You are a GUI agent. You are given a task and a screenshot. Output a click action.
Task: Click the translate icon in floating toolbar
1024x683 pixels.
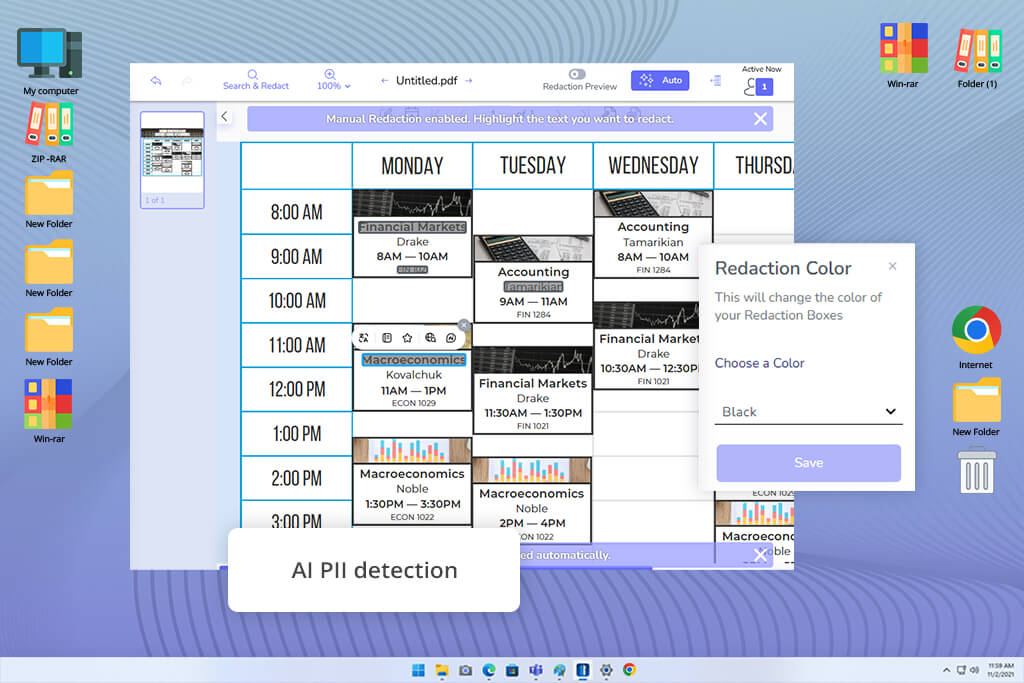pos(364,338)
